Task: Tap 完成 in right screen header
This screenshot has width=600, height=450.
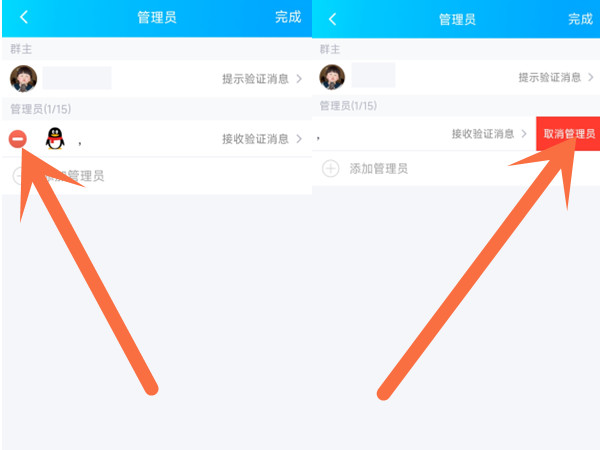Action: pos(580,19)
